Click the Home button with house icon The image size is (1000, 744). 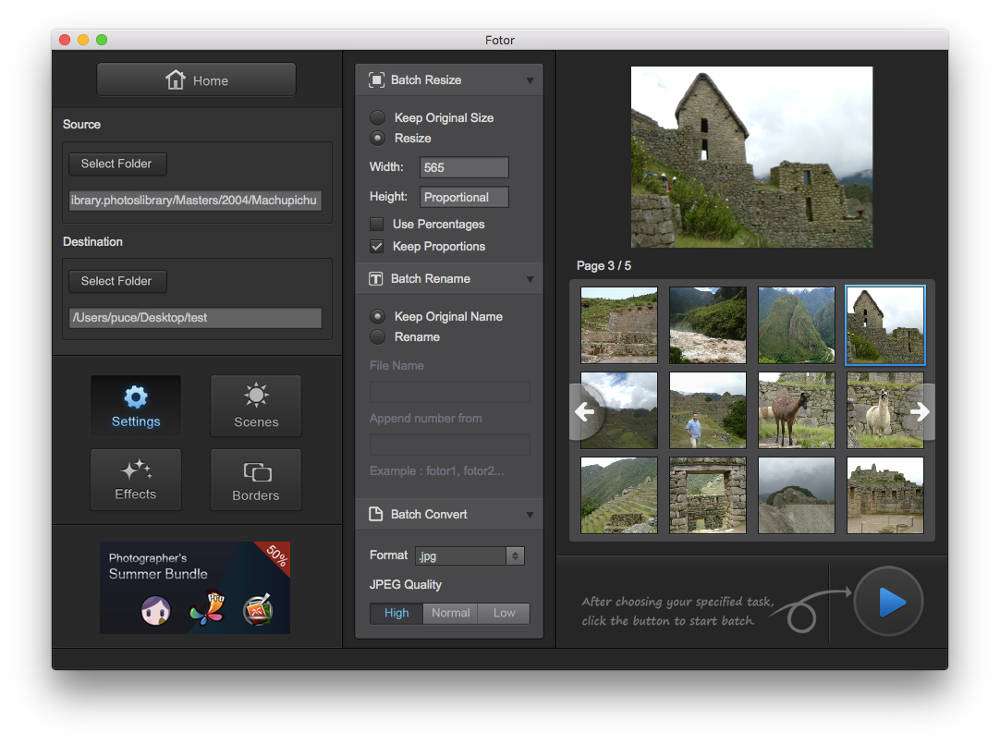(196, 80)
